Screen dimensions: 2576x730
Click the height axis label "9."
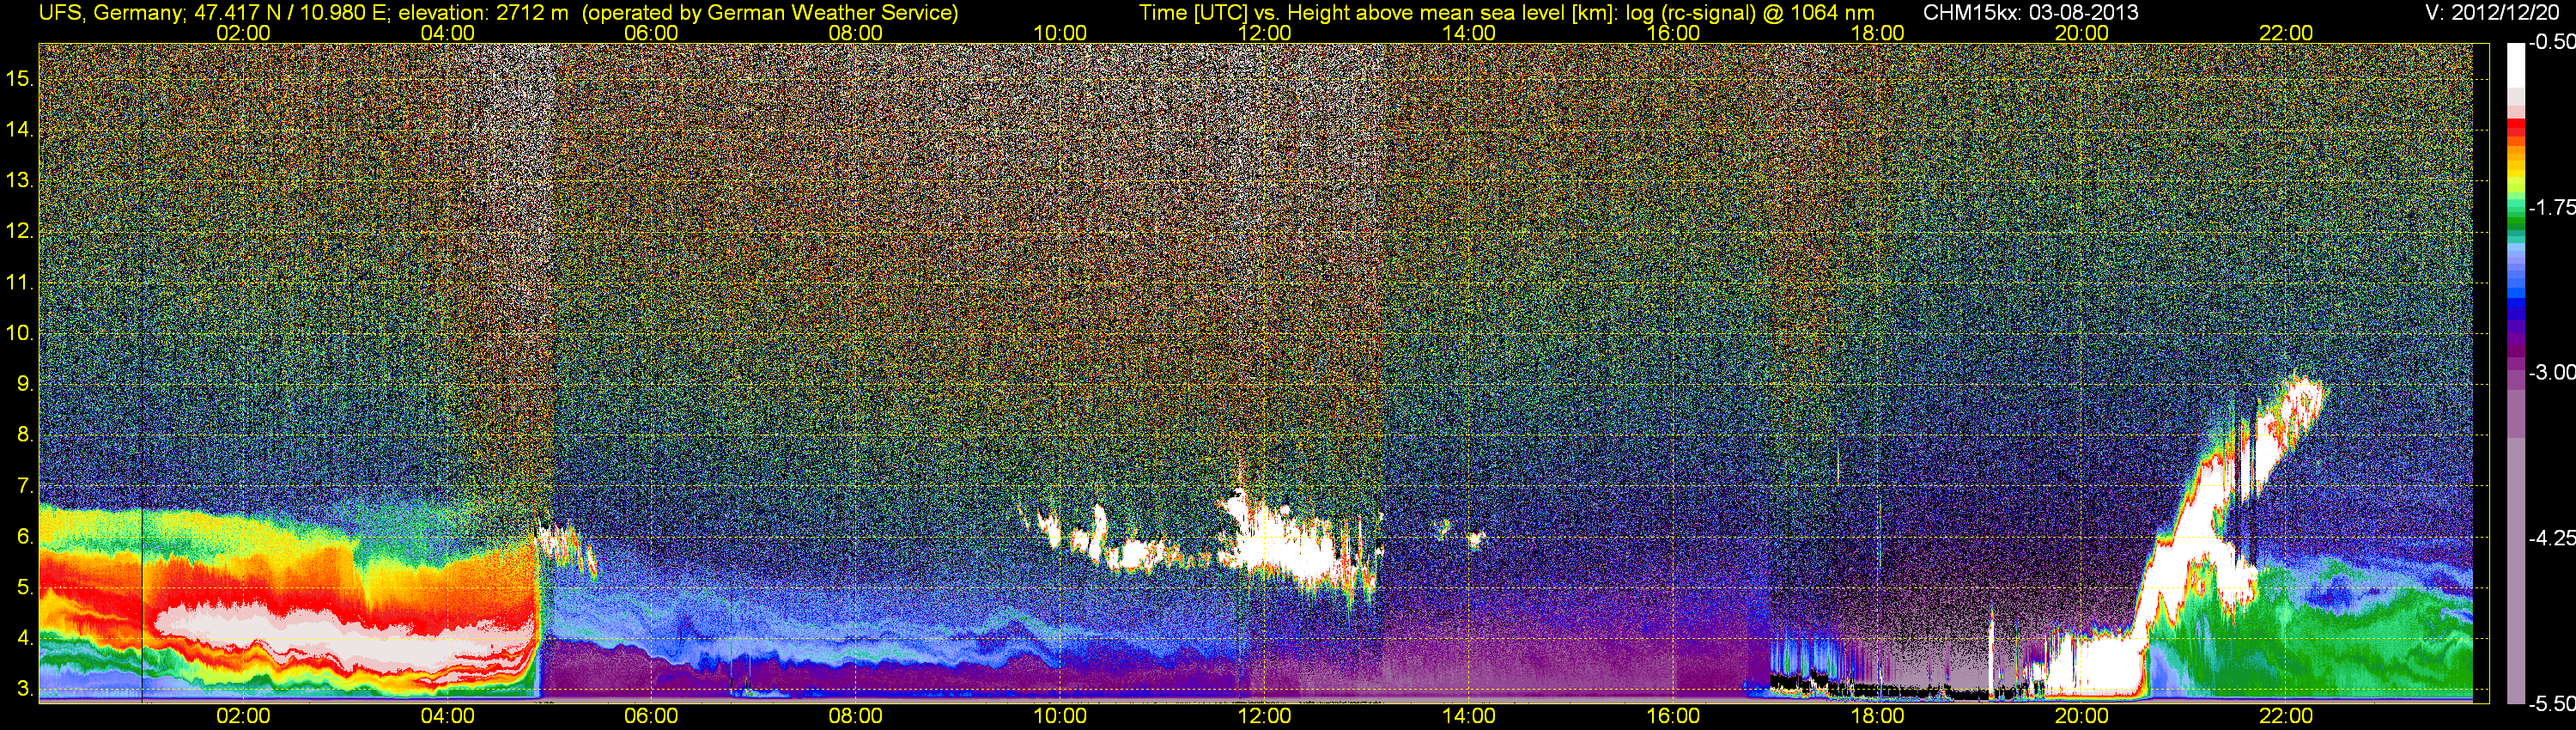[x=25, y=384]
